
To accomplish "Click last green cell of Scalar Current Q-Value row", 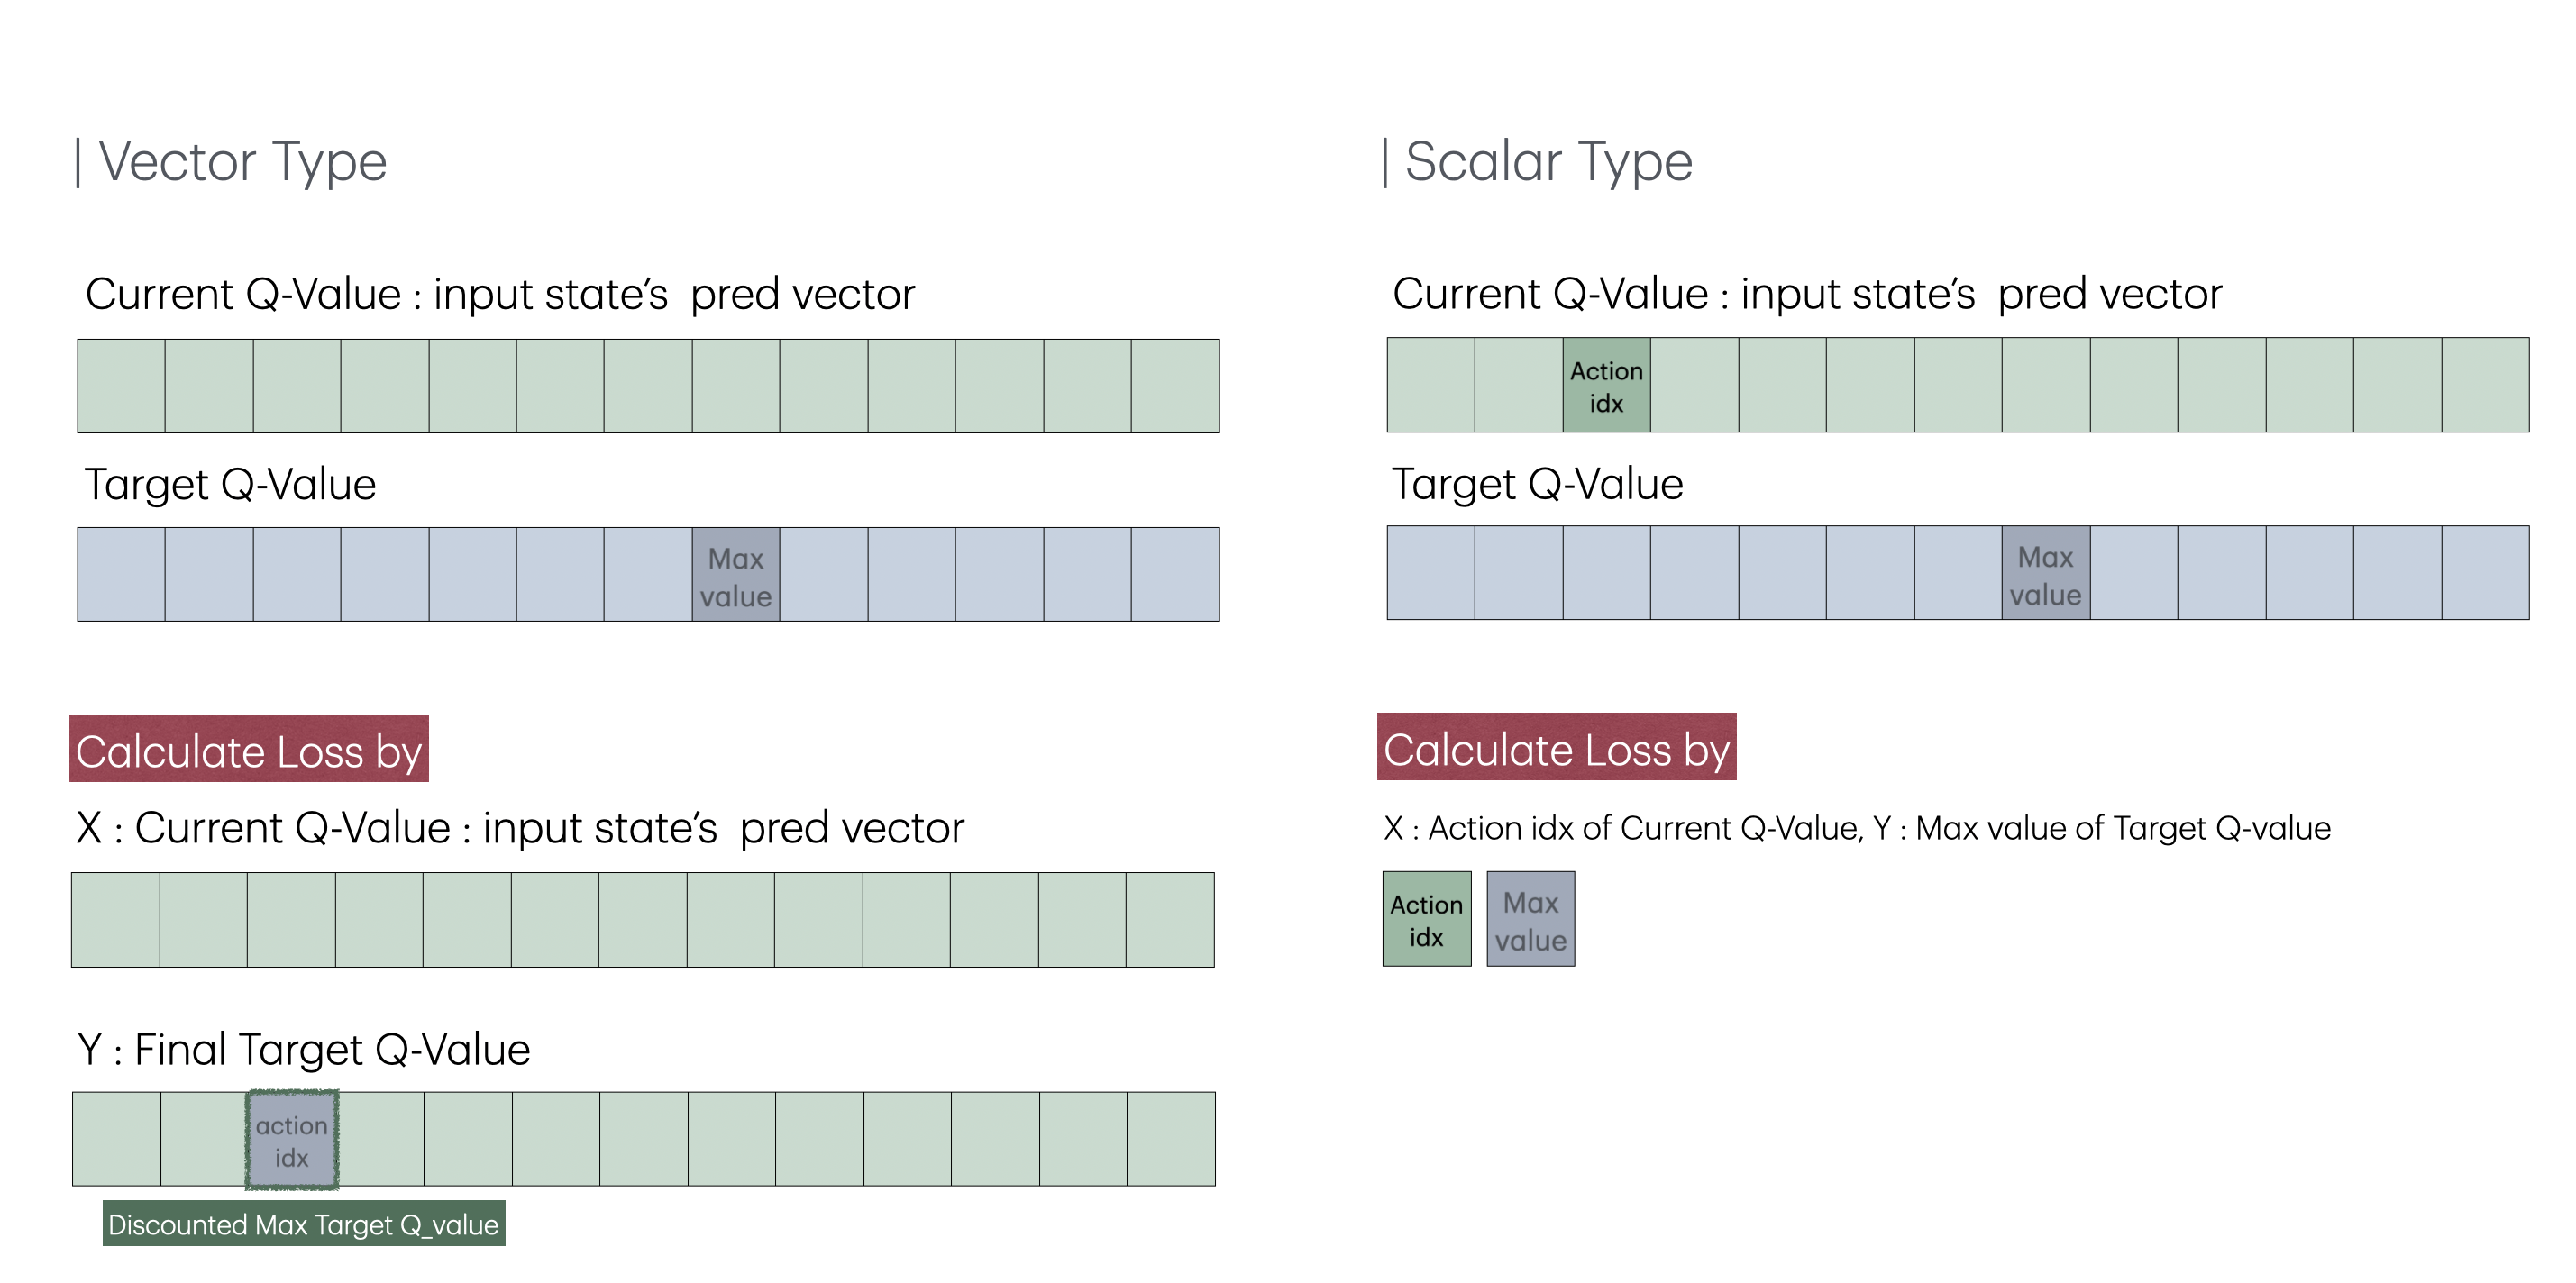I will tap(2485, 386).
